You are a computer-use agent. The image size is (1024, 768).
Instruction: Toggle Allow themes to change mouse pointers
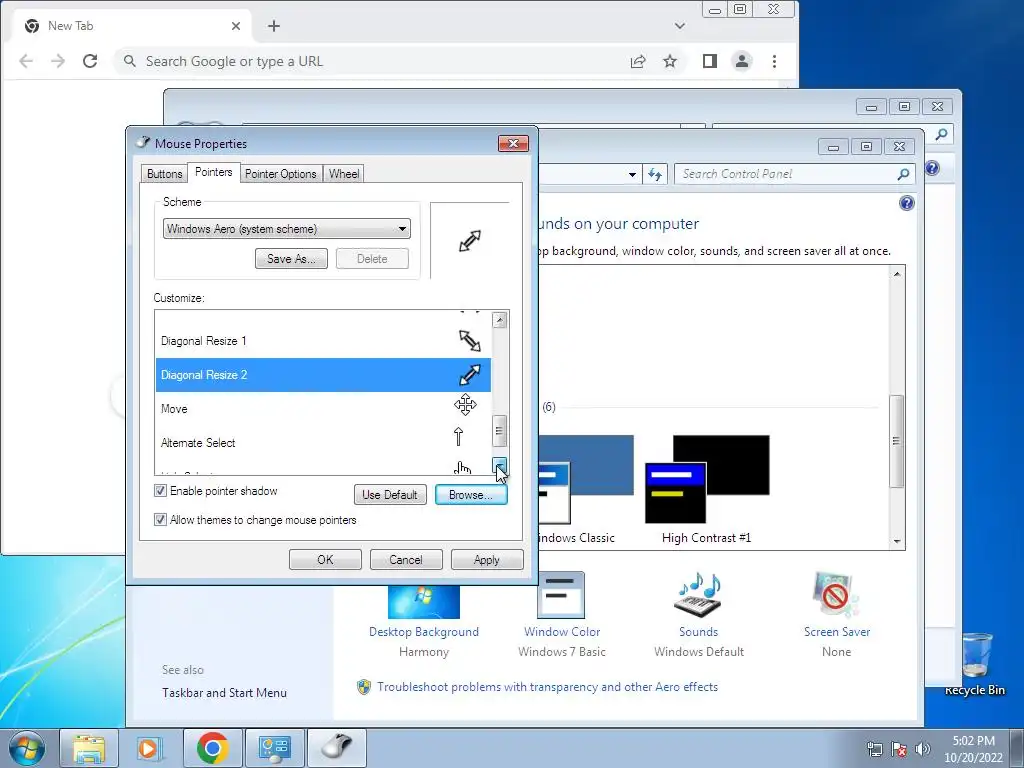tap(160, 520)
